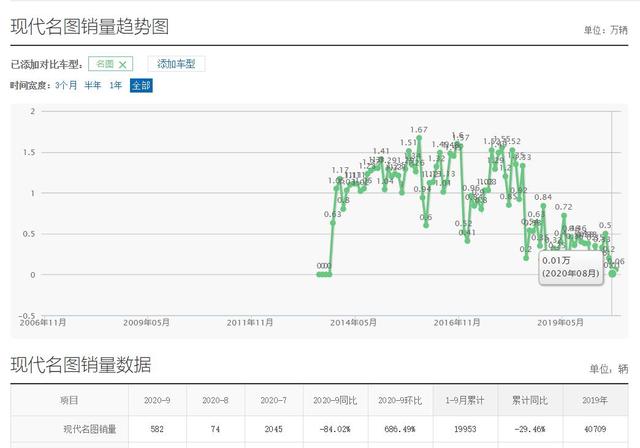
Task: Click the 1.67 peak data point
Action: (419, 138)
